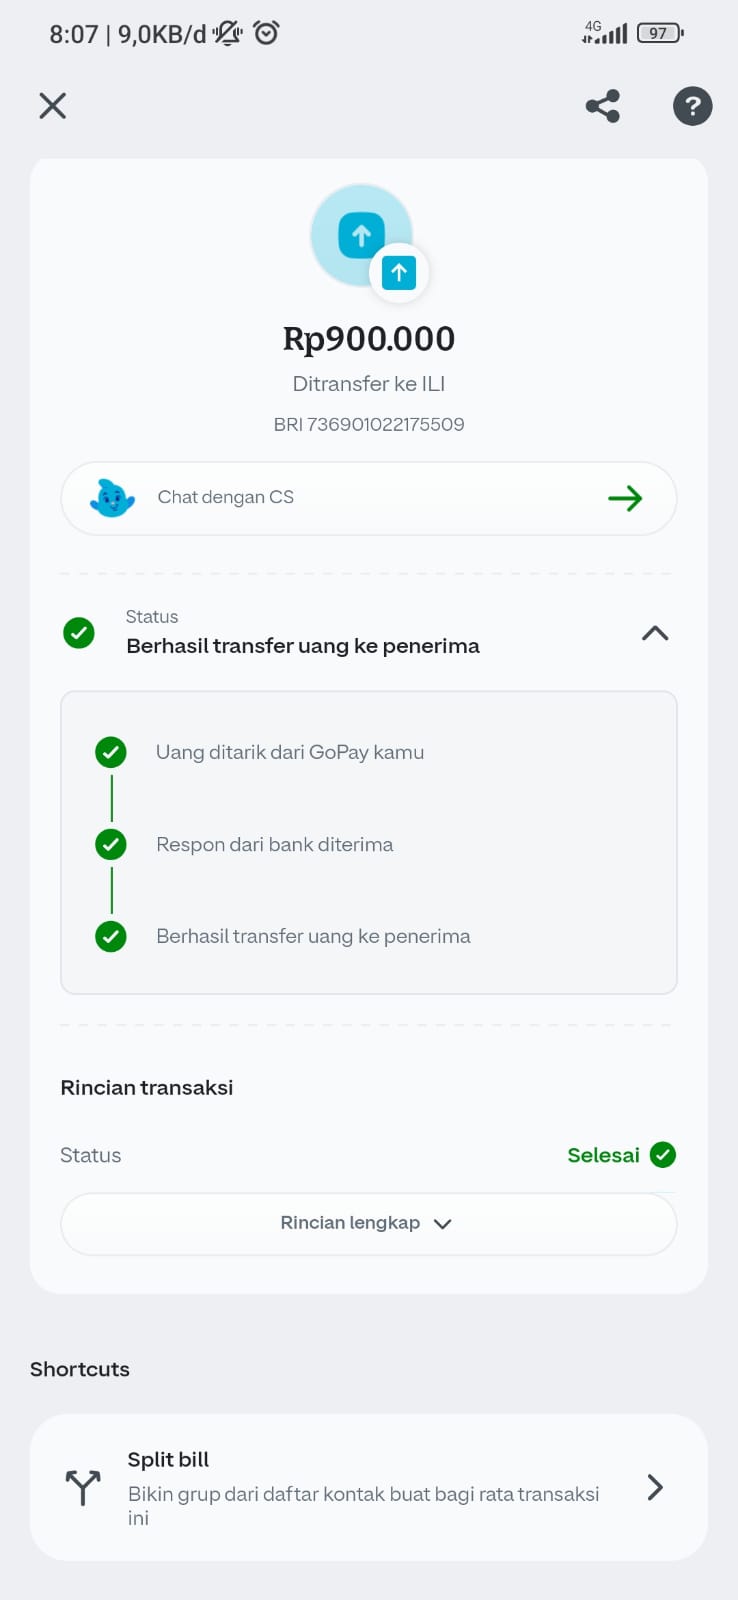
Task: Tap the alarm clock status icon
Action: click(266, 33)
